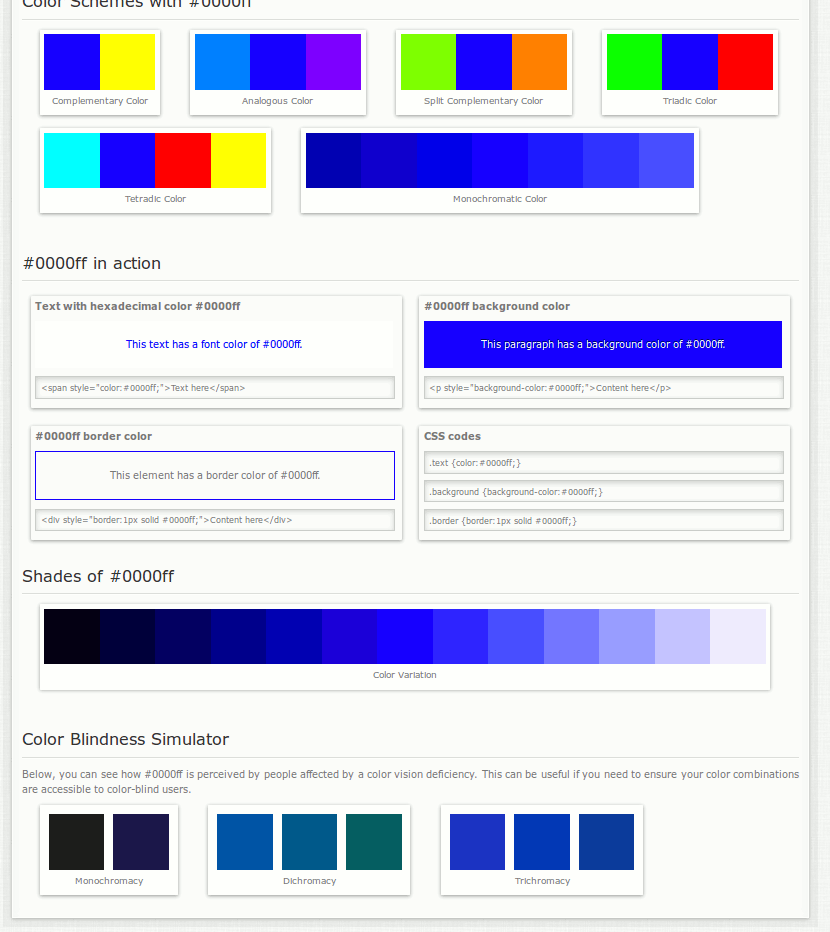Click the teal Dichromacy swatch
The height and width of the screenshot is (932, 830).
click(373, 841)
